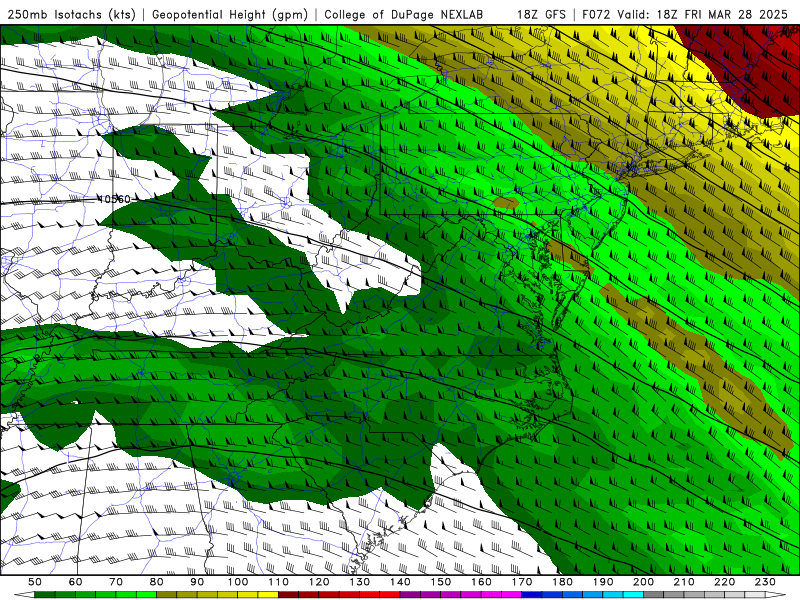Click the '90' color scale label
The image size is (800, 600).
click(197, 582)
